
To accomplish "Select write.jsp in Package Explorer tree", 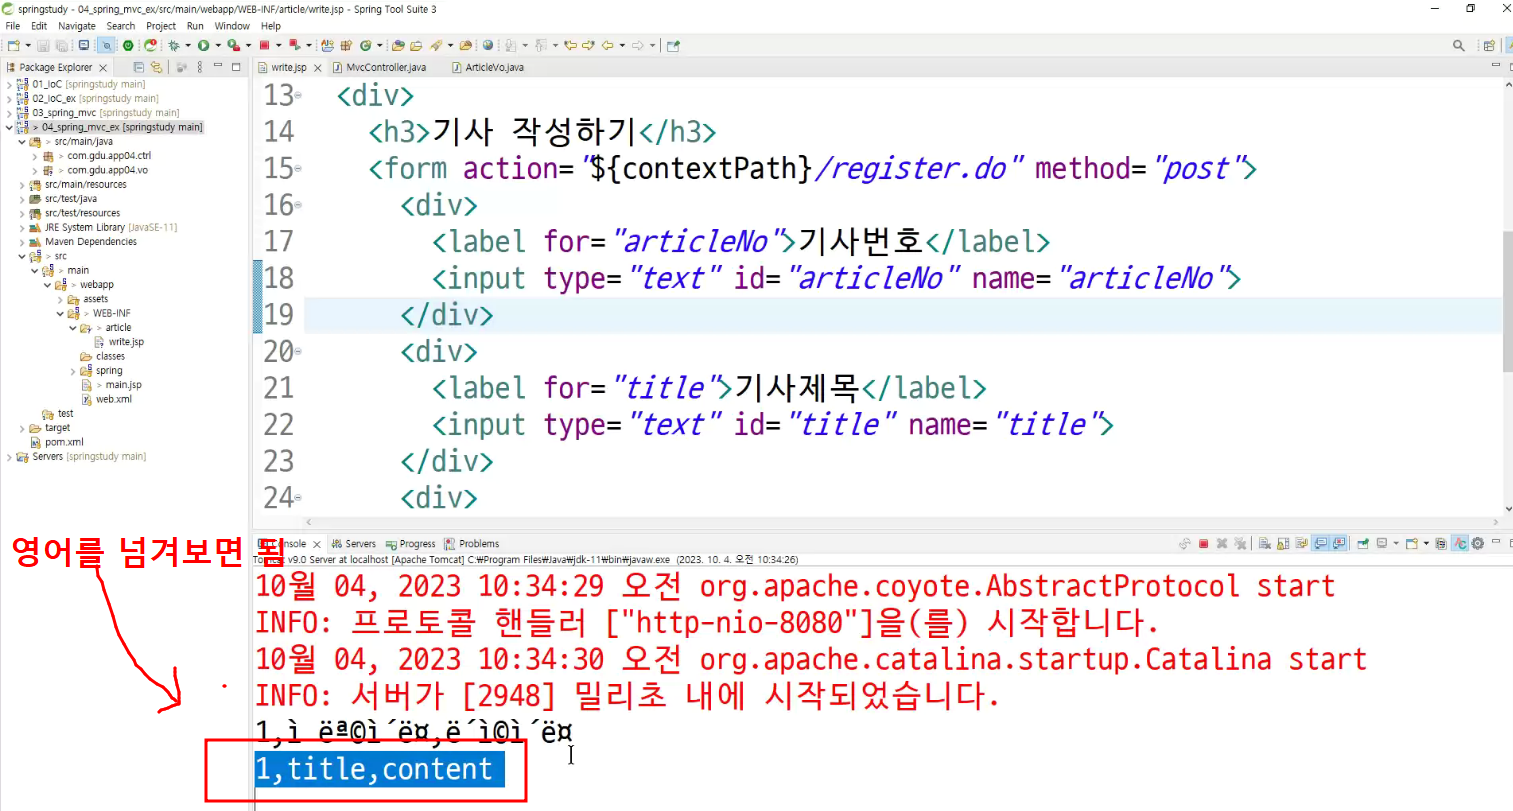I will pos(126,342).
